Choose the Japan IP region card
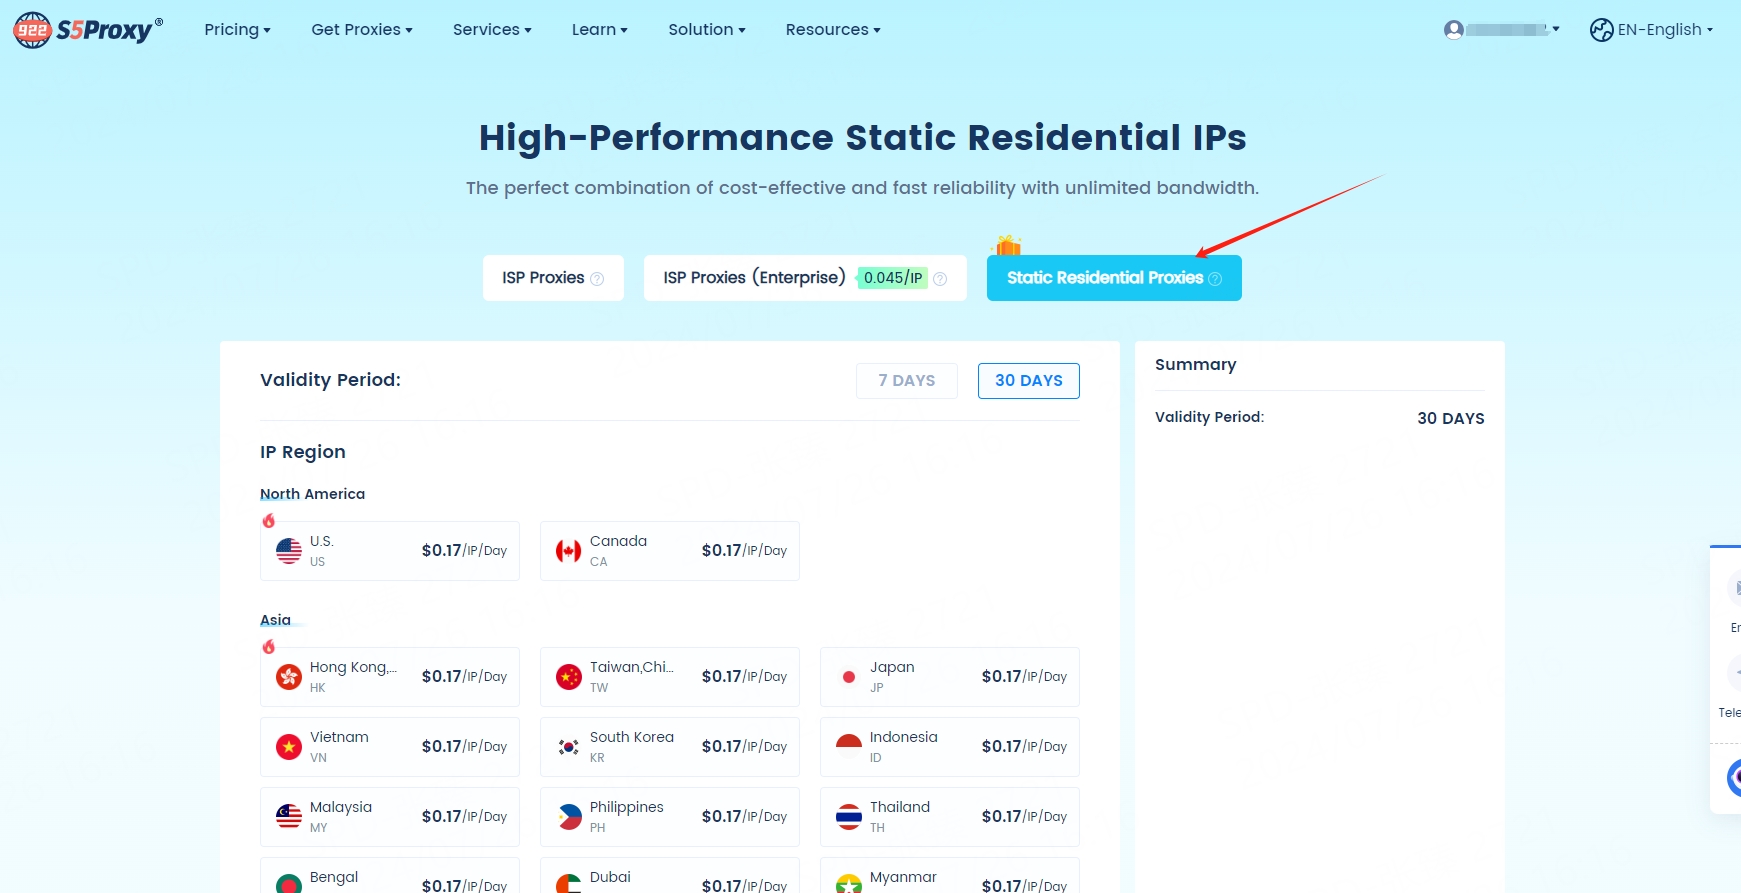The width and height of the screenshot is (1741, 893). pos(949,677)
